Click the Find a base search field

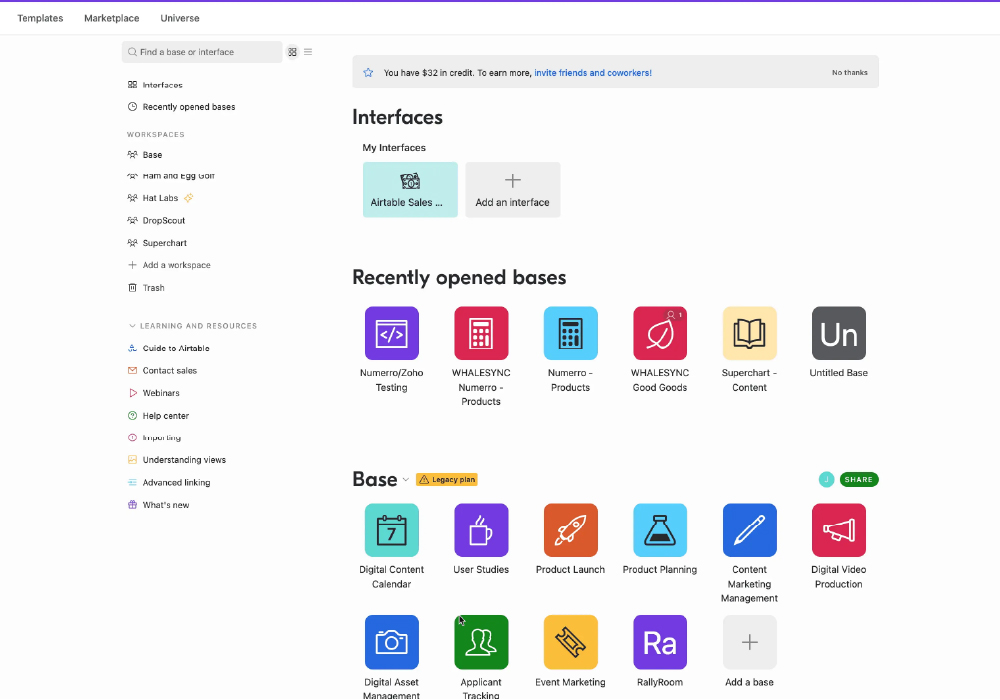(x=203, y=52)
